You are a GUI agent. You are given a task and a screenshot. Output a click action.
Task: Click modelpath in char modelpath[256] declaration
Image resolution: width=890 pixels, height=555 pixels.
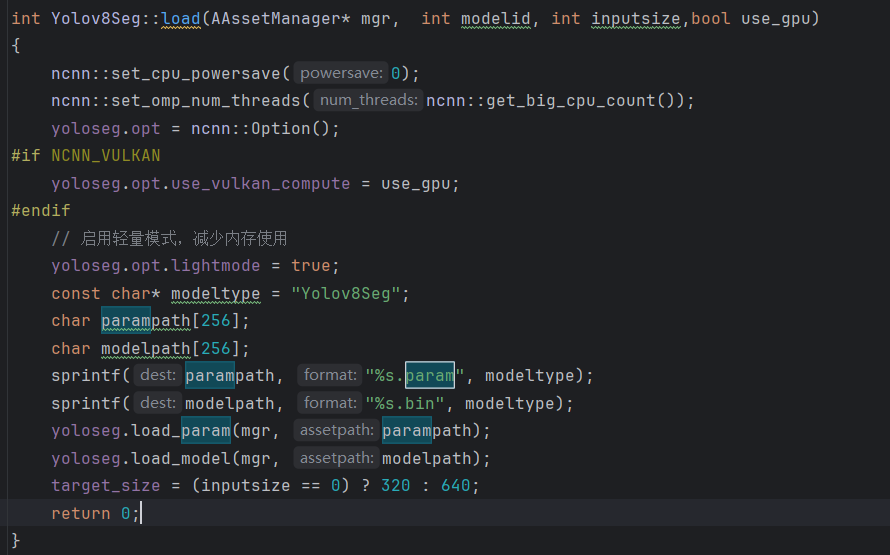pos(146,348)
